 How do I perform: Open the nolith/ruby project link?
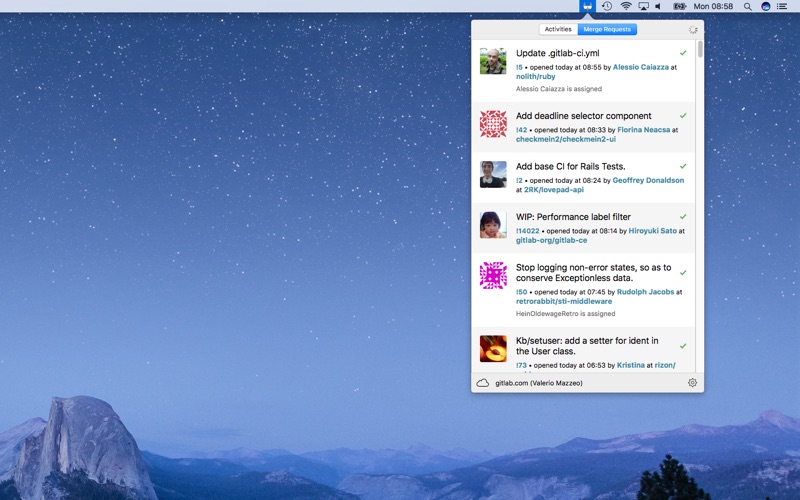click(536, 77)
